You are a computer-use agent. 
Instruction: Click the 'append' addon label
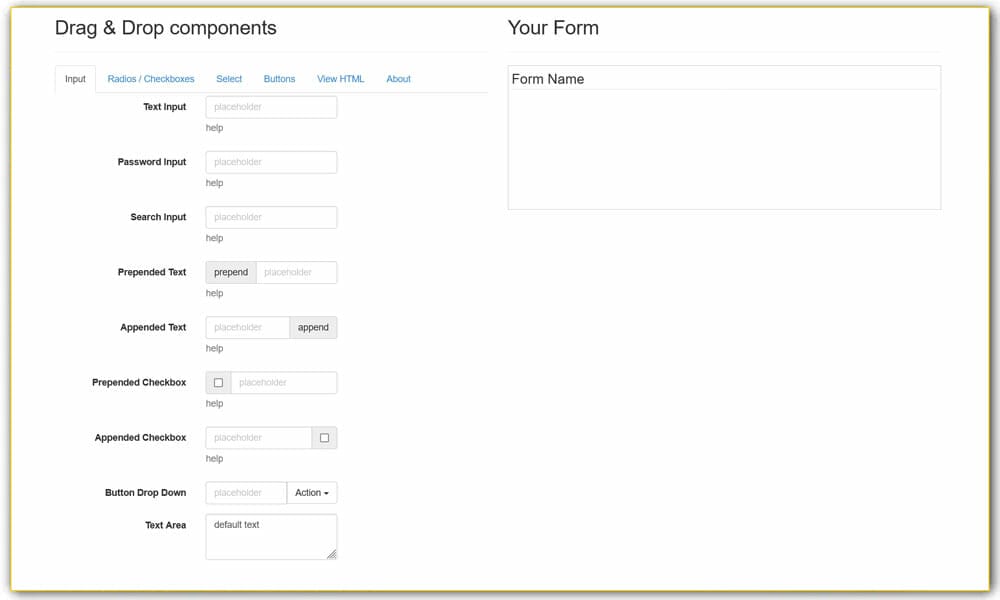pos(313,327)
